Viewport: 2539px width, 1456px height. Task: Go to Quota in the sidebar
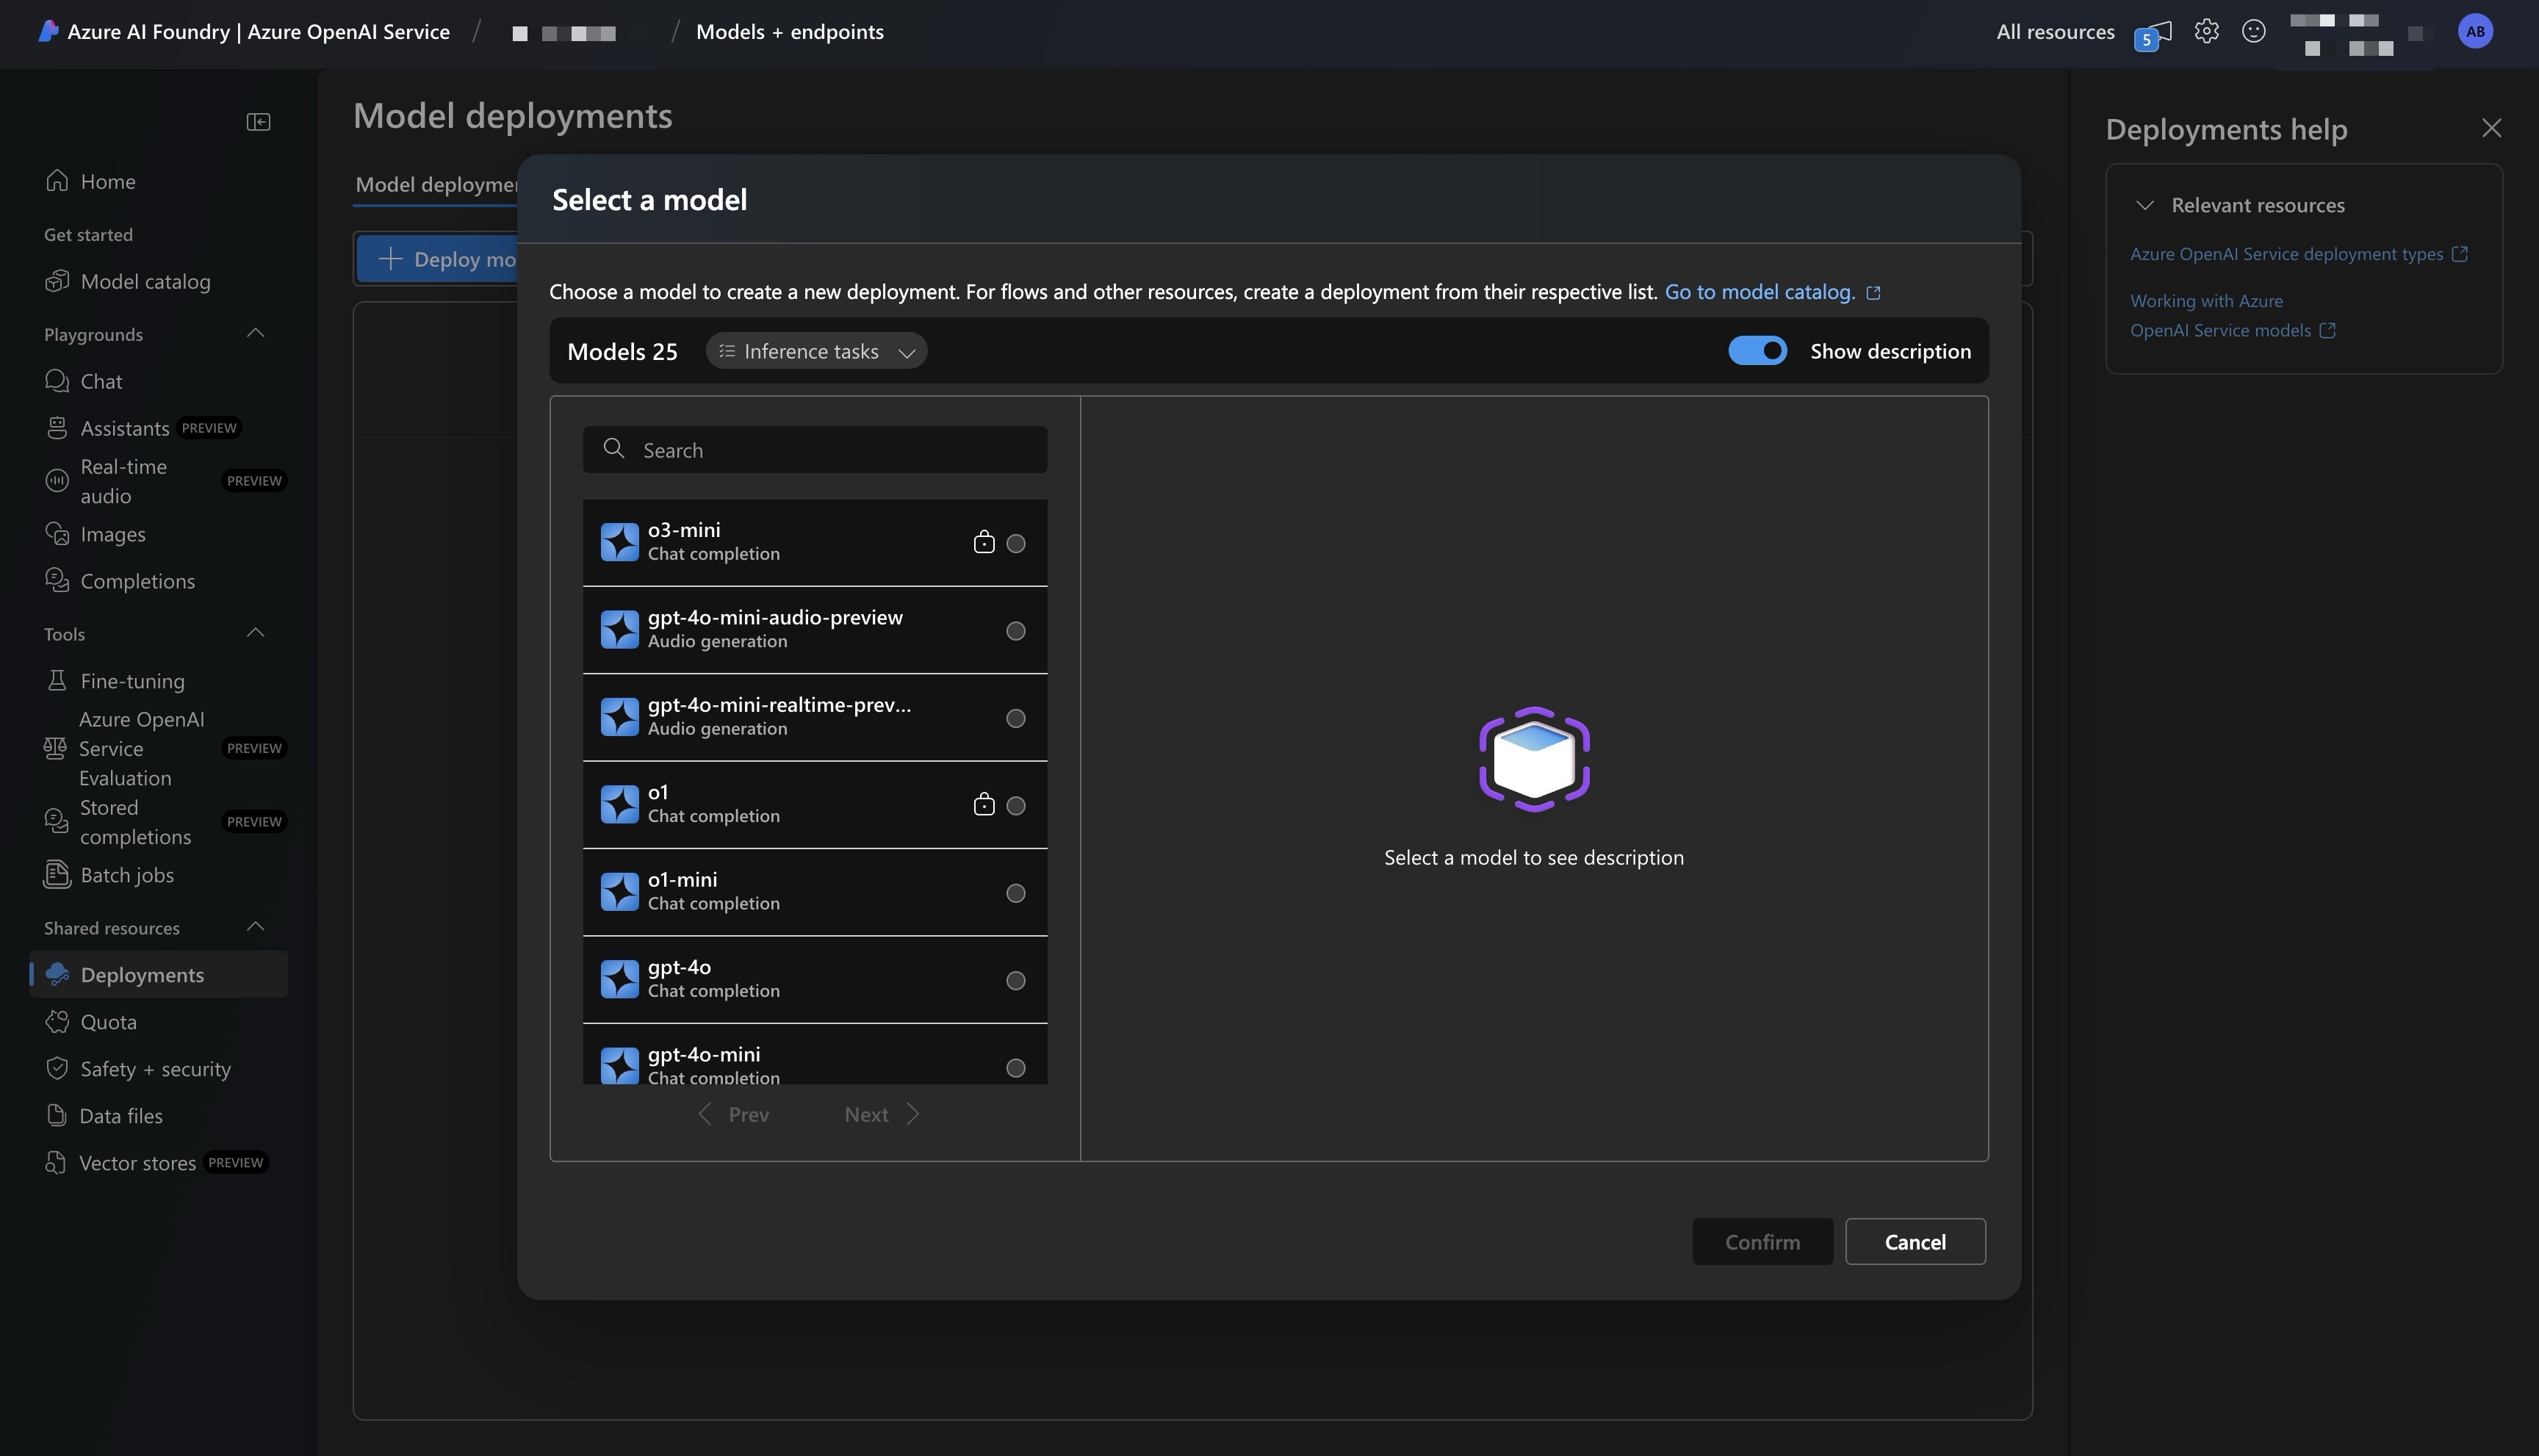108,1022
